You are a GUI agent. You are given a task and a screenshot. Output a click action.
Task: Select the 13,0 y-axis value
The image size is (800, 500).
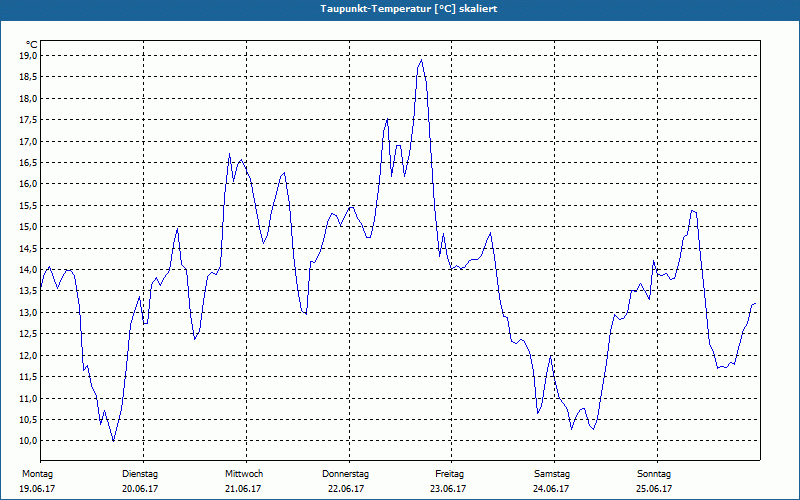[x=28, y=313]
